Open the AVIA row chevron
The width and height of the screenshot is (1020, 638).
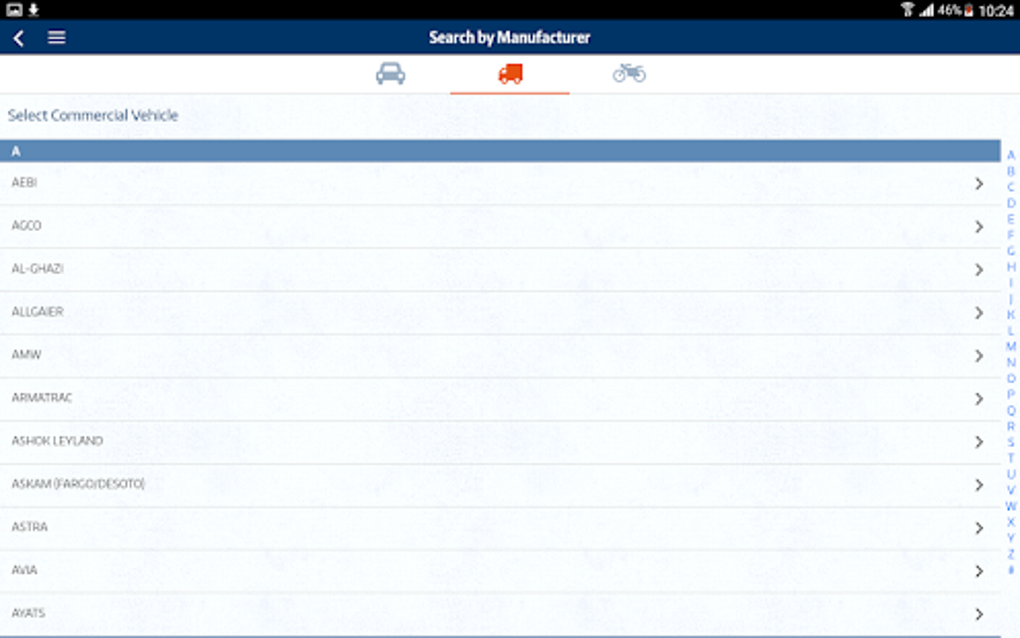click(x=979, y=571)
